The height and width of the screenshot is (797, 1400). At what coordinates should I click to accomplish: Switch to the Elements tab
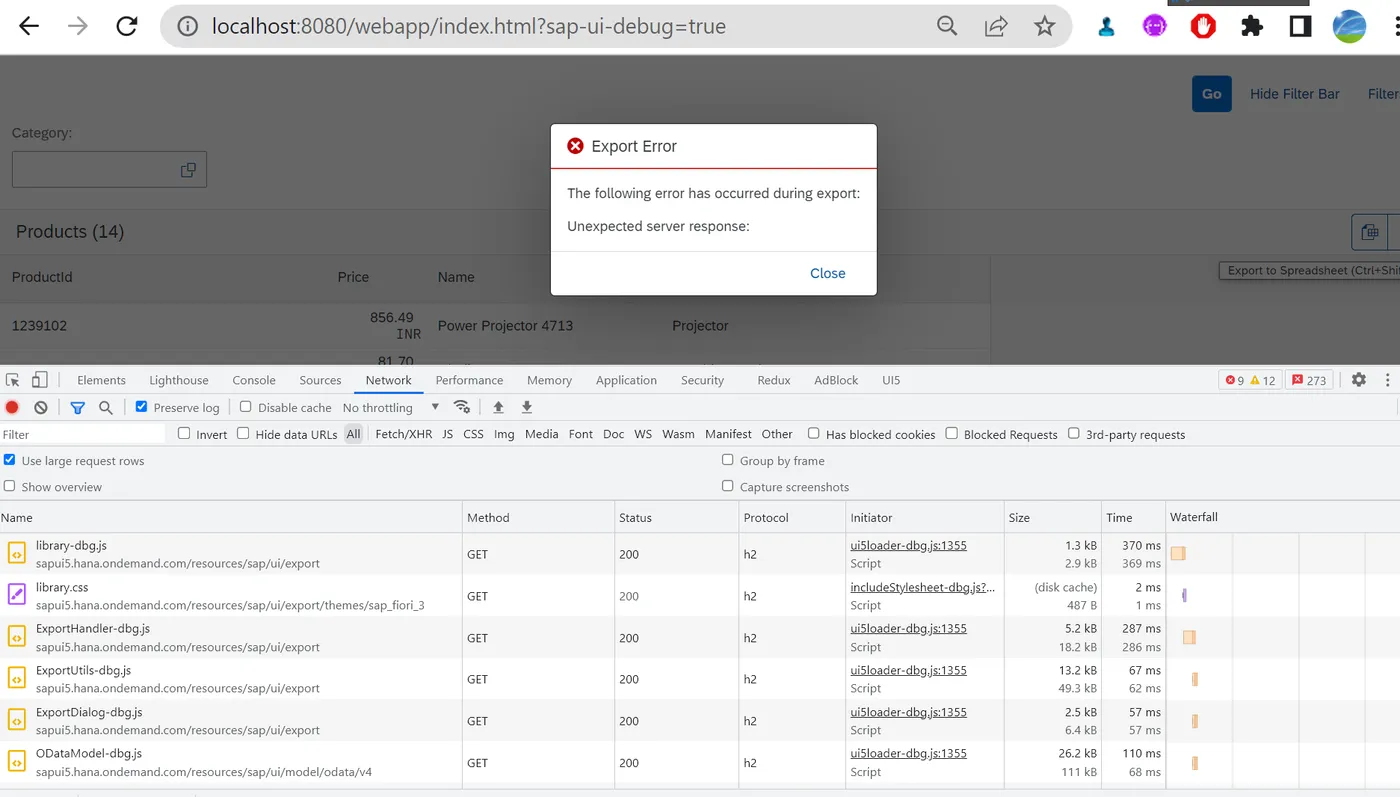click(x=101, y=380)
